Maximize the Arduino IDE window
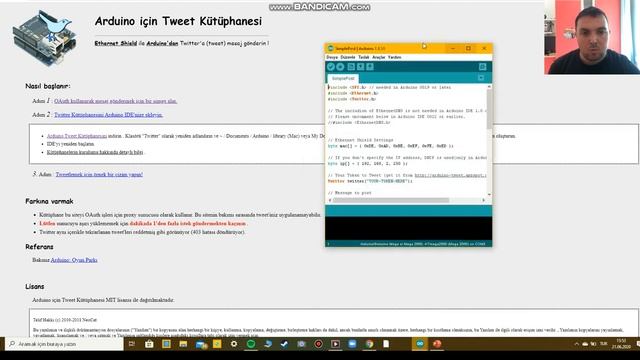Screen dimensions: 640x360 click(468, 48)
